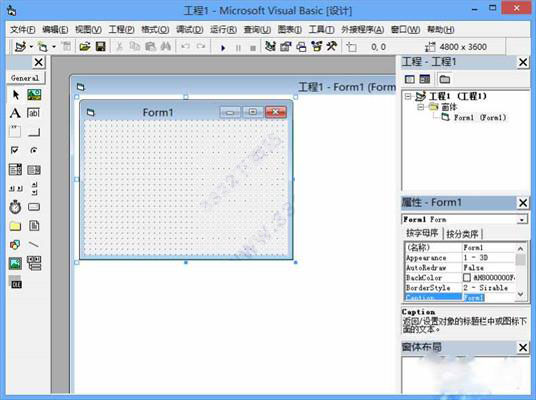Collapse the 工程1 (工程1) tree node
The height and width of the screenshot is (400, 536).
(x=408, y=97)
